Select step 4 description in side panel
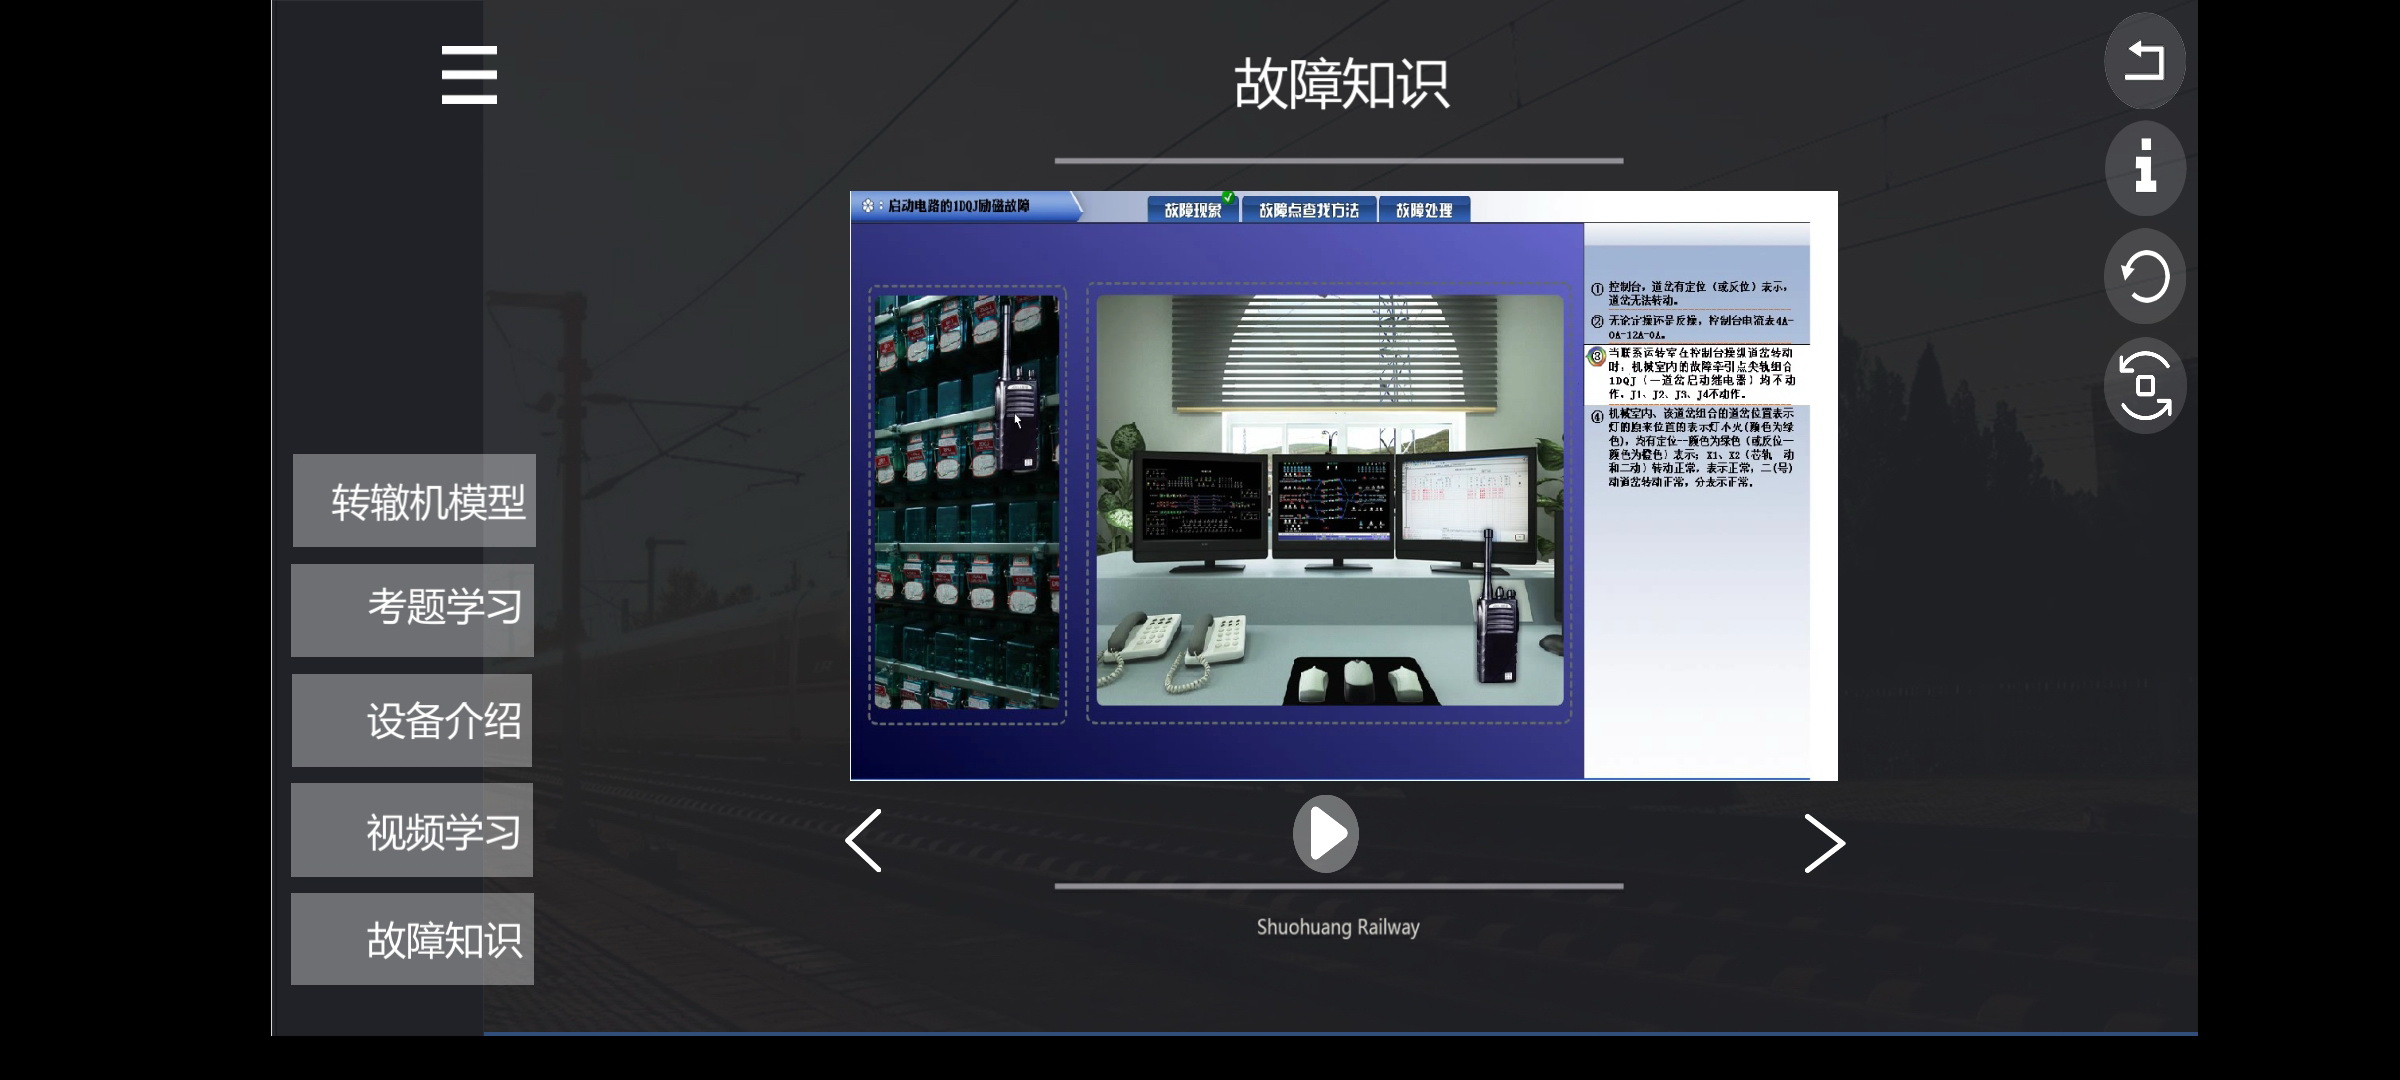 click(1700, 447)
